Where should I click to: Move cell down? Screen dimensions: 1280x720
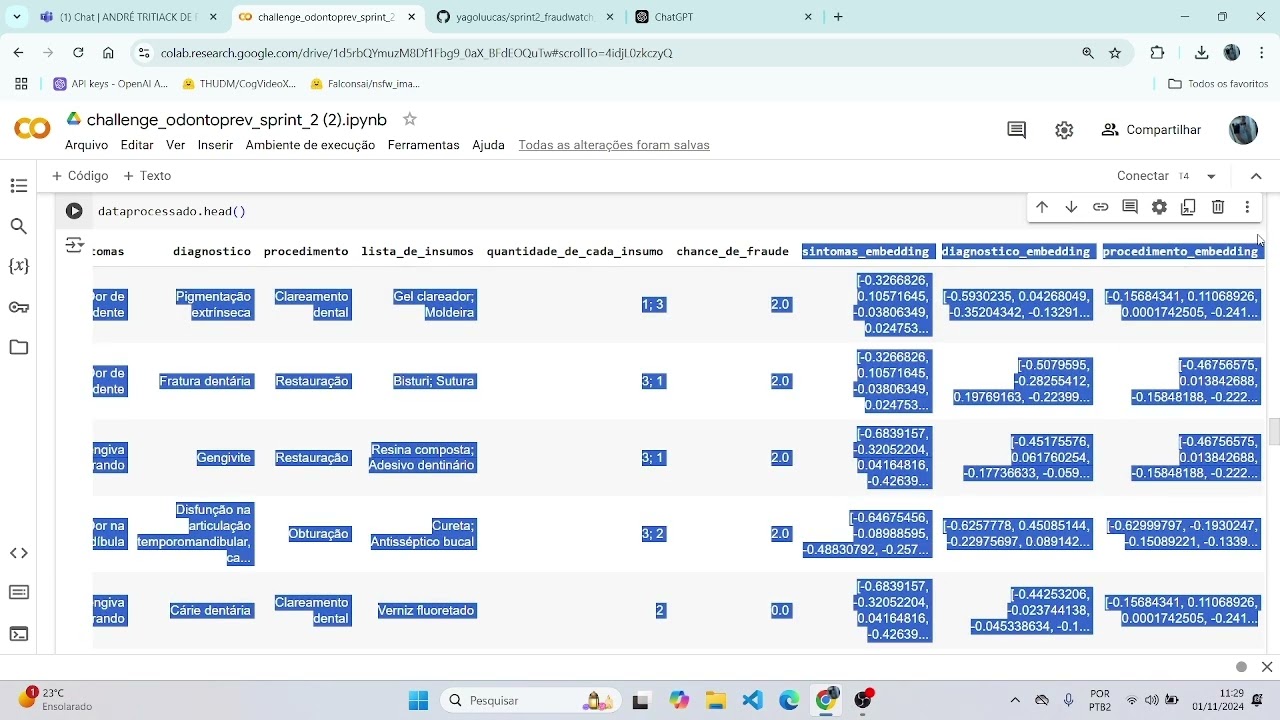click(1071, 207)
